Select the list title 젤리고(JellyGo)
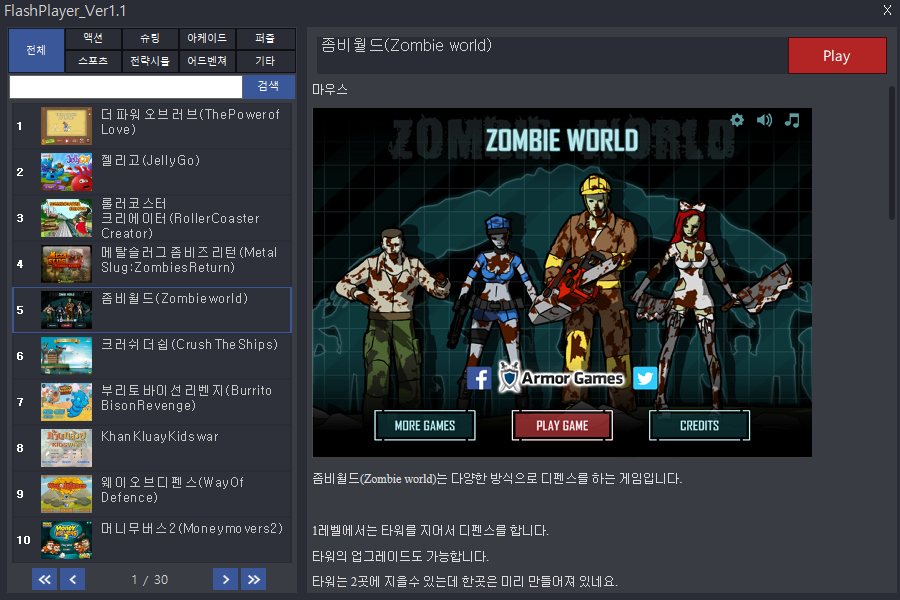Viewport: 900px width, 600px height. point(150,160)
